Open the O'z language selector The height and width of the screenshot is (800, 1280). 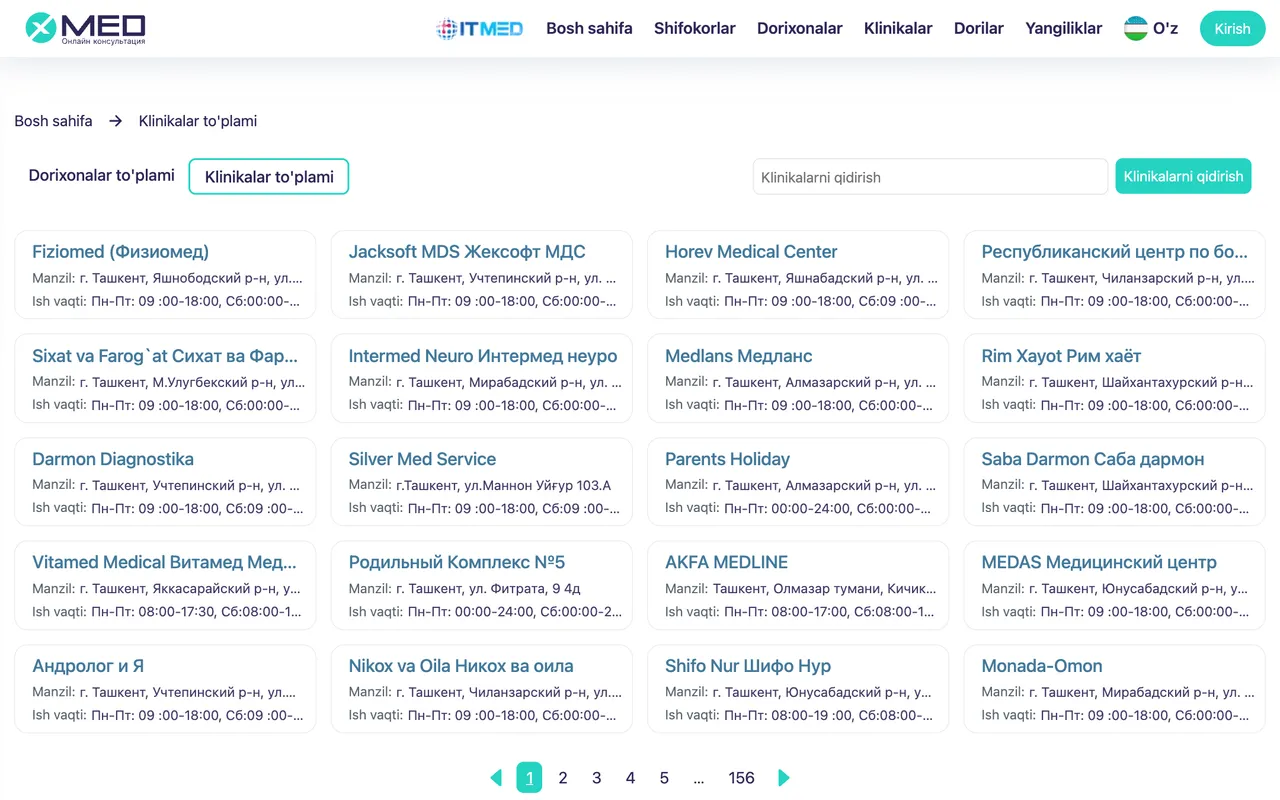[1151, 28]
